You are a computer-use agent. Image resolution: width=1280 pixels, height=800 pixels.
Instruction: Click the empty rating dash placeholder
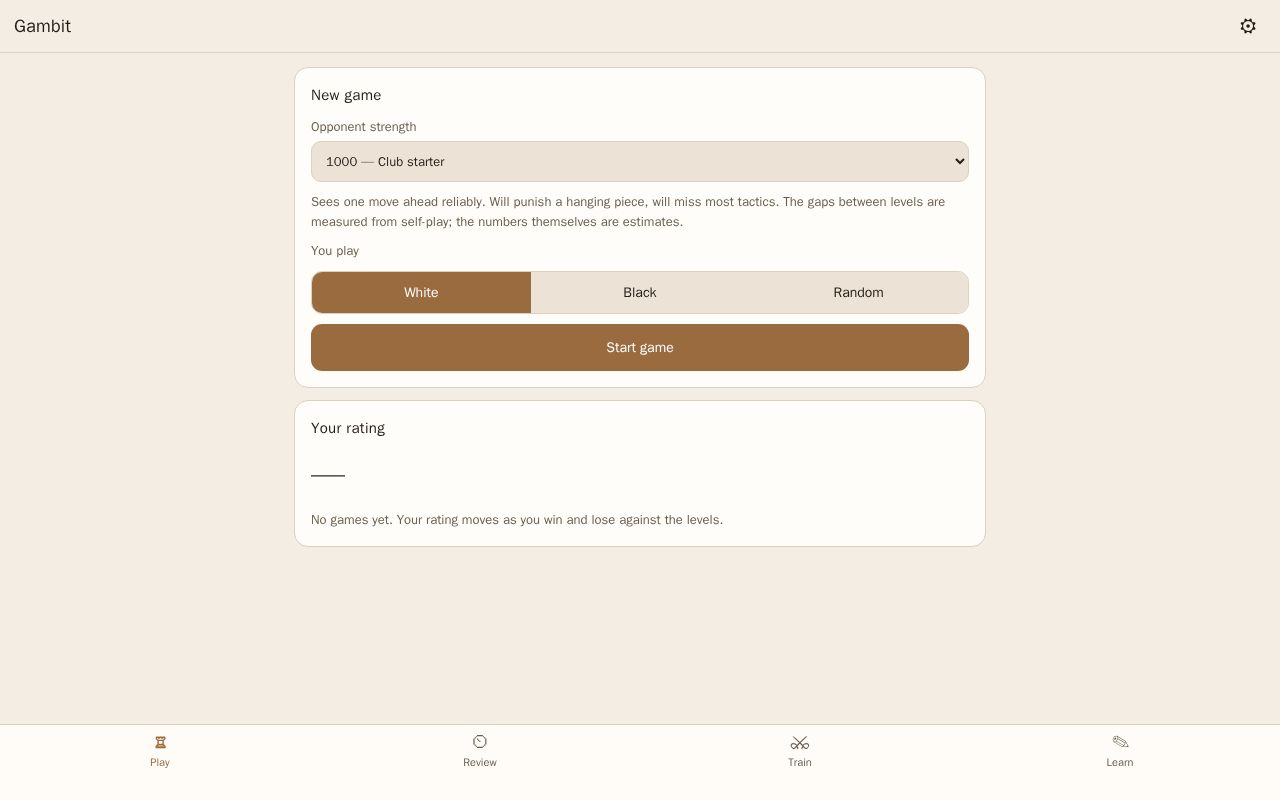coord(328,476)
